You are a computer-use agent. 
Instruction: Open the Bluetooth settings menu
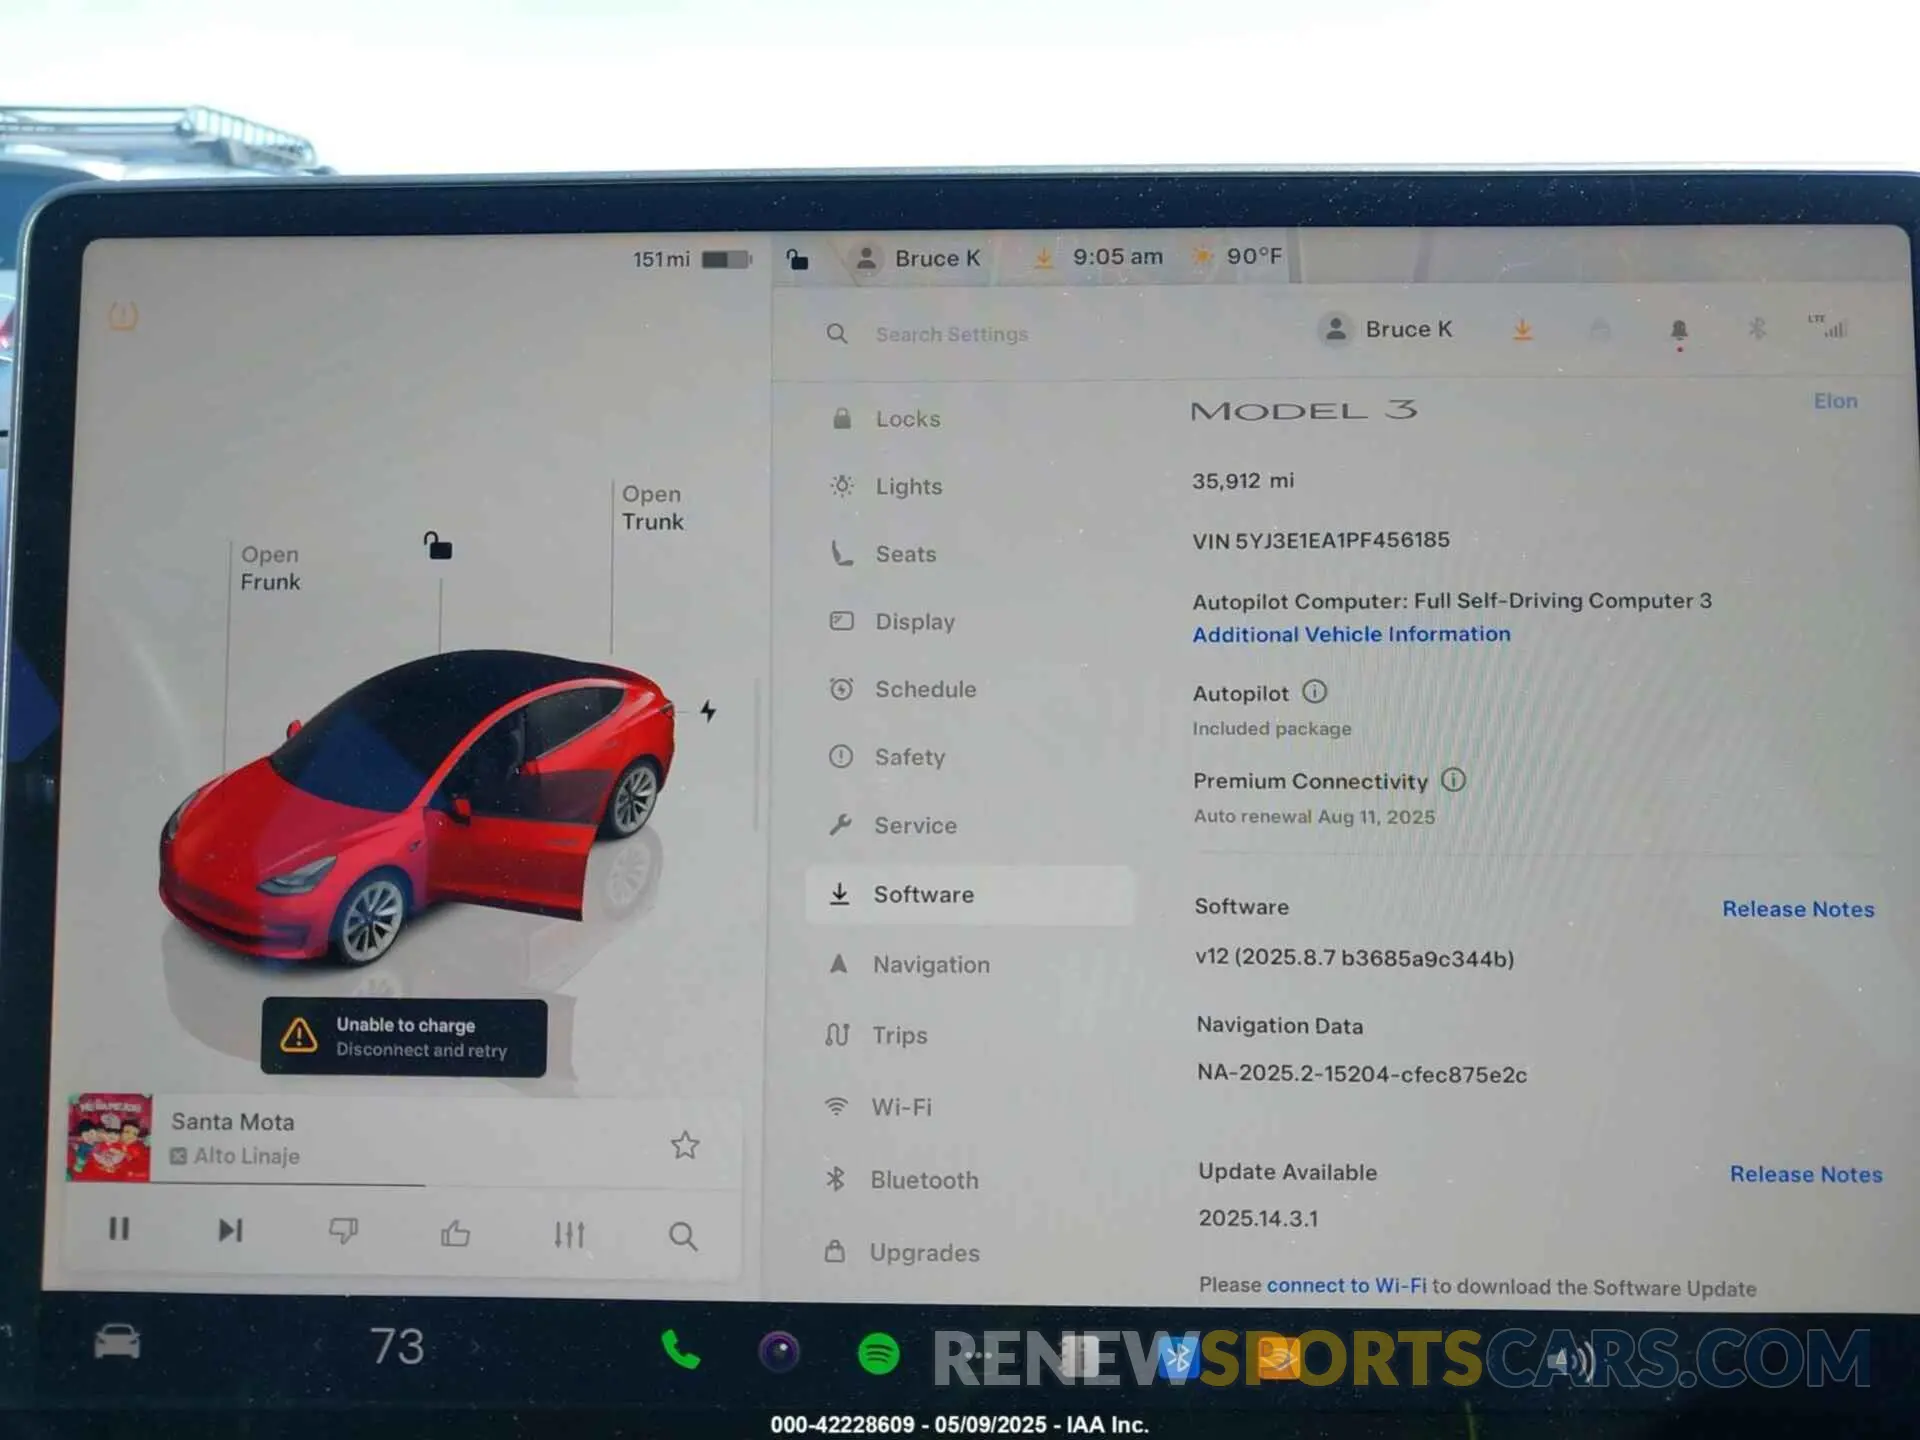click(923, 1180)
